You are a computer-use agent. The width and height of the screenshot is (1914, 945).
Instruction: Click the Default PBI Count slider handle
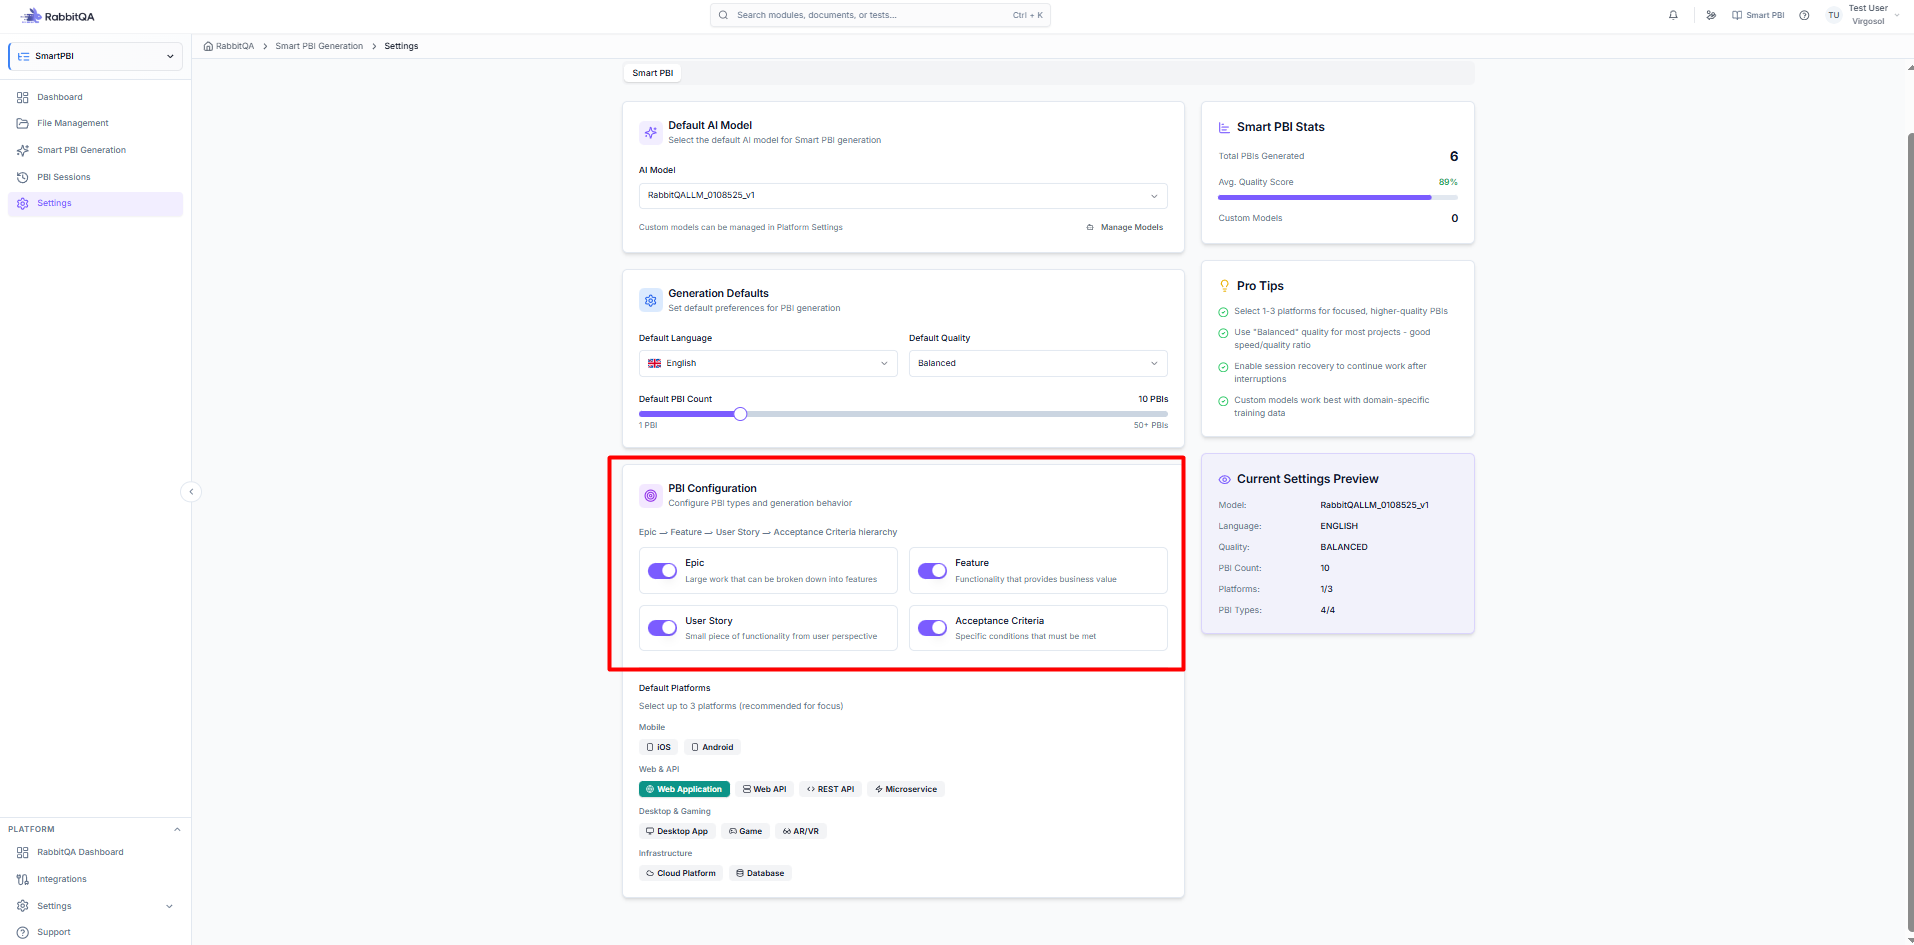pos(740,414)
